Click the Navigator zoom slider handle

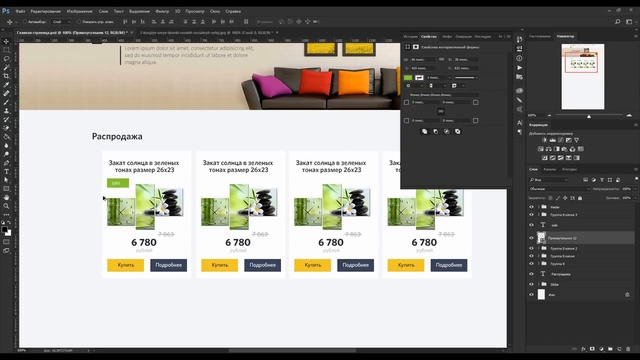[x=589, y=116]
